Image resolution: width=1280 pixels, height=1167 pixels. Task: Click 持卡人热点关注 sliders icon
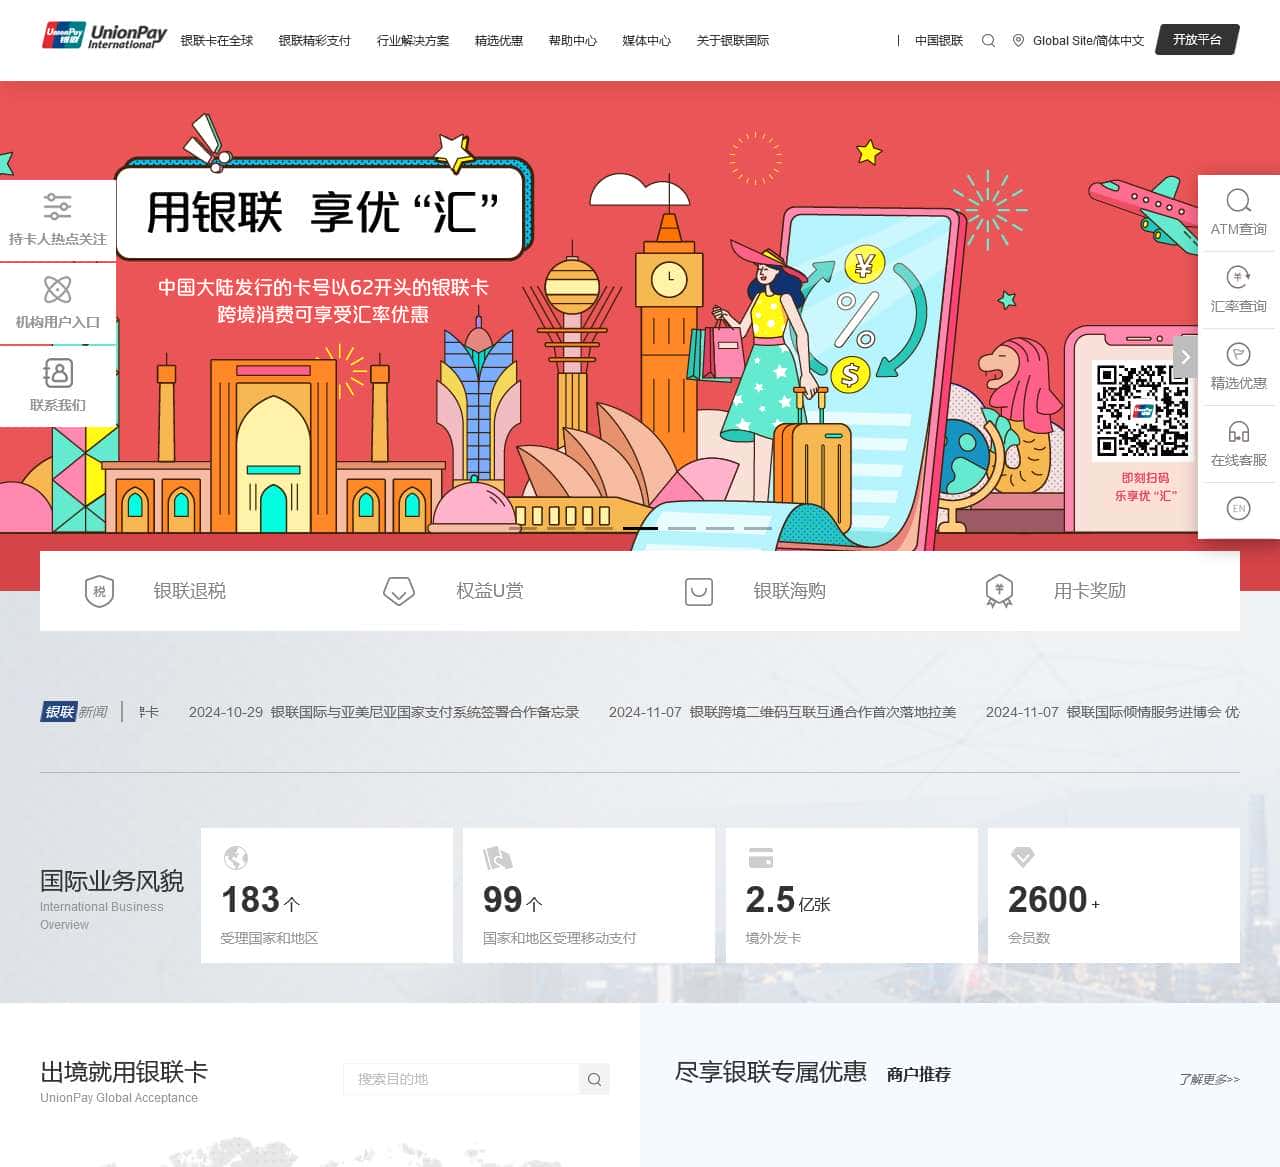pos(57,207)
